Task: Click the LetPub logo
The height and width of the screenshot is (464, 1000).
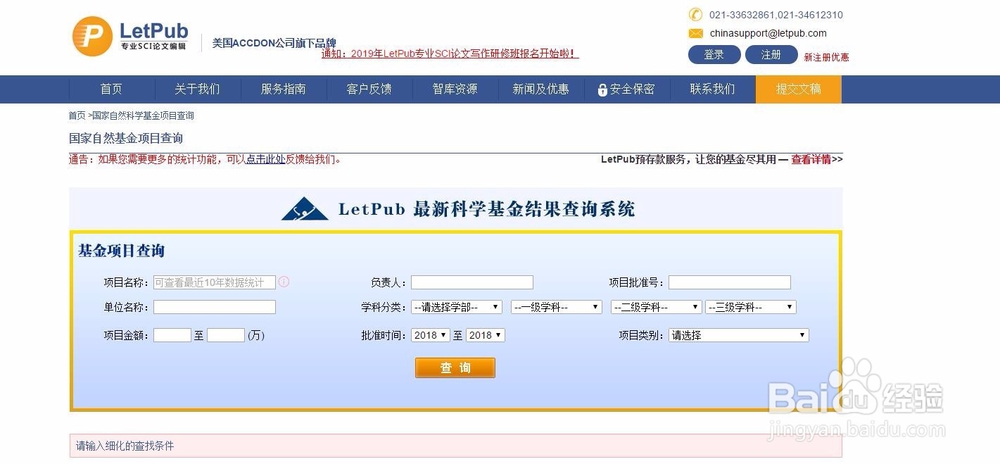Action: [130, 36]
